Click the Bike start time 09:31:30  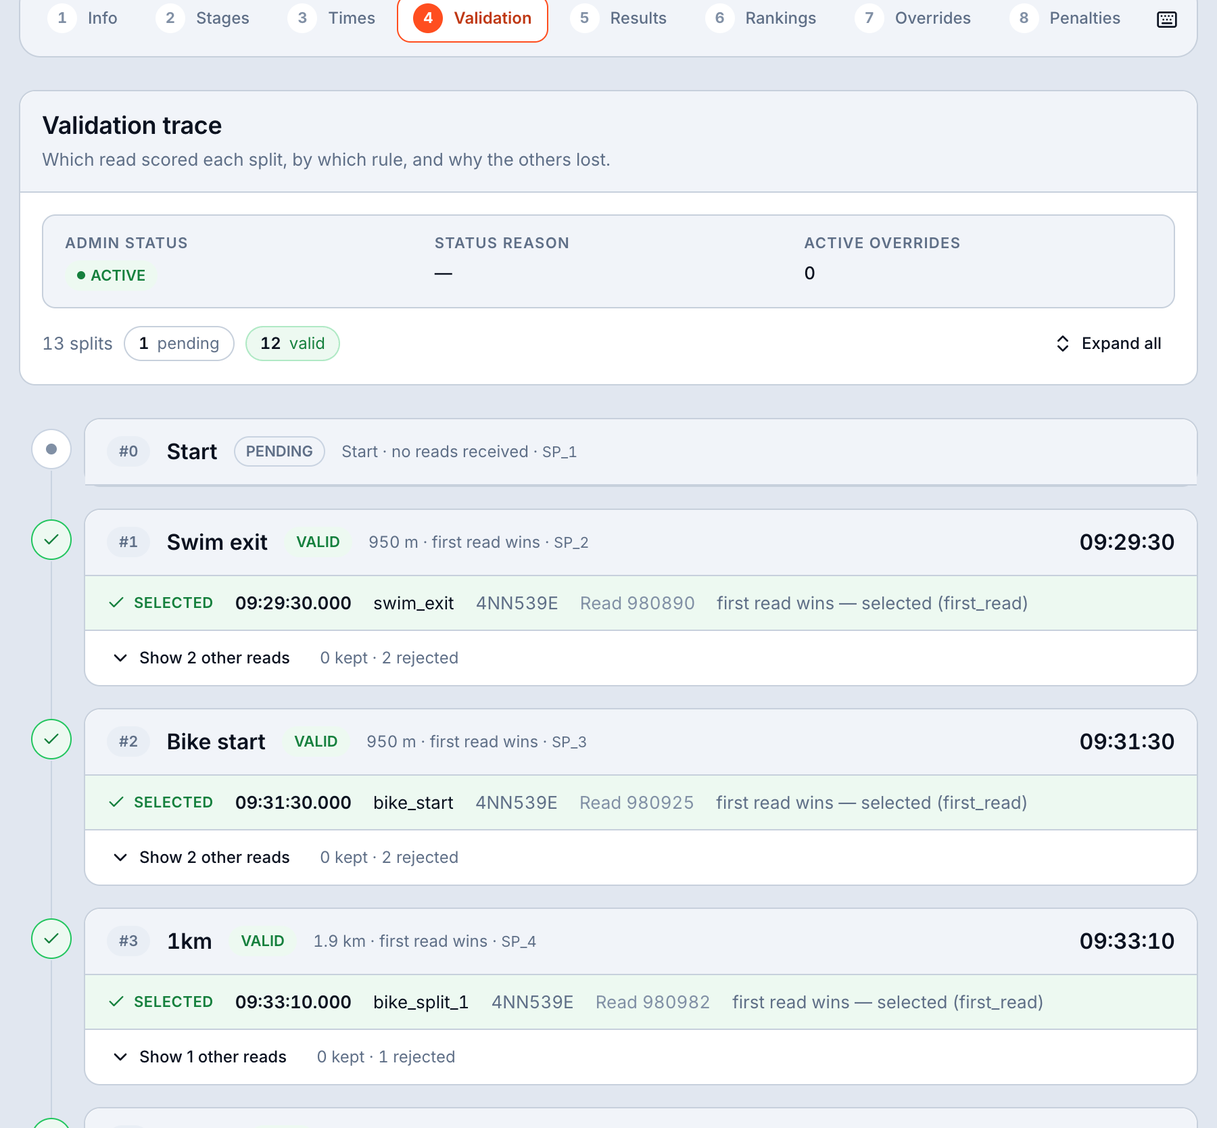pyautogui.click(x=1127, y=742)
